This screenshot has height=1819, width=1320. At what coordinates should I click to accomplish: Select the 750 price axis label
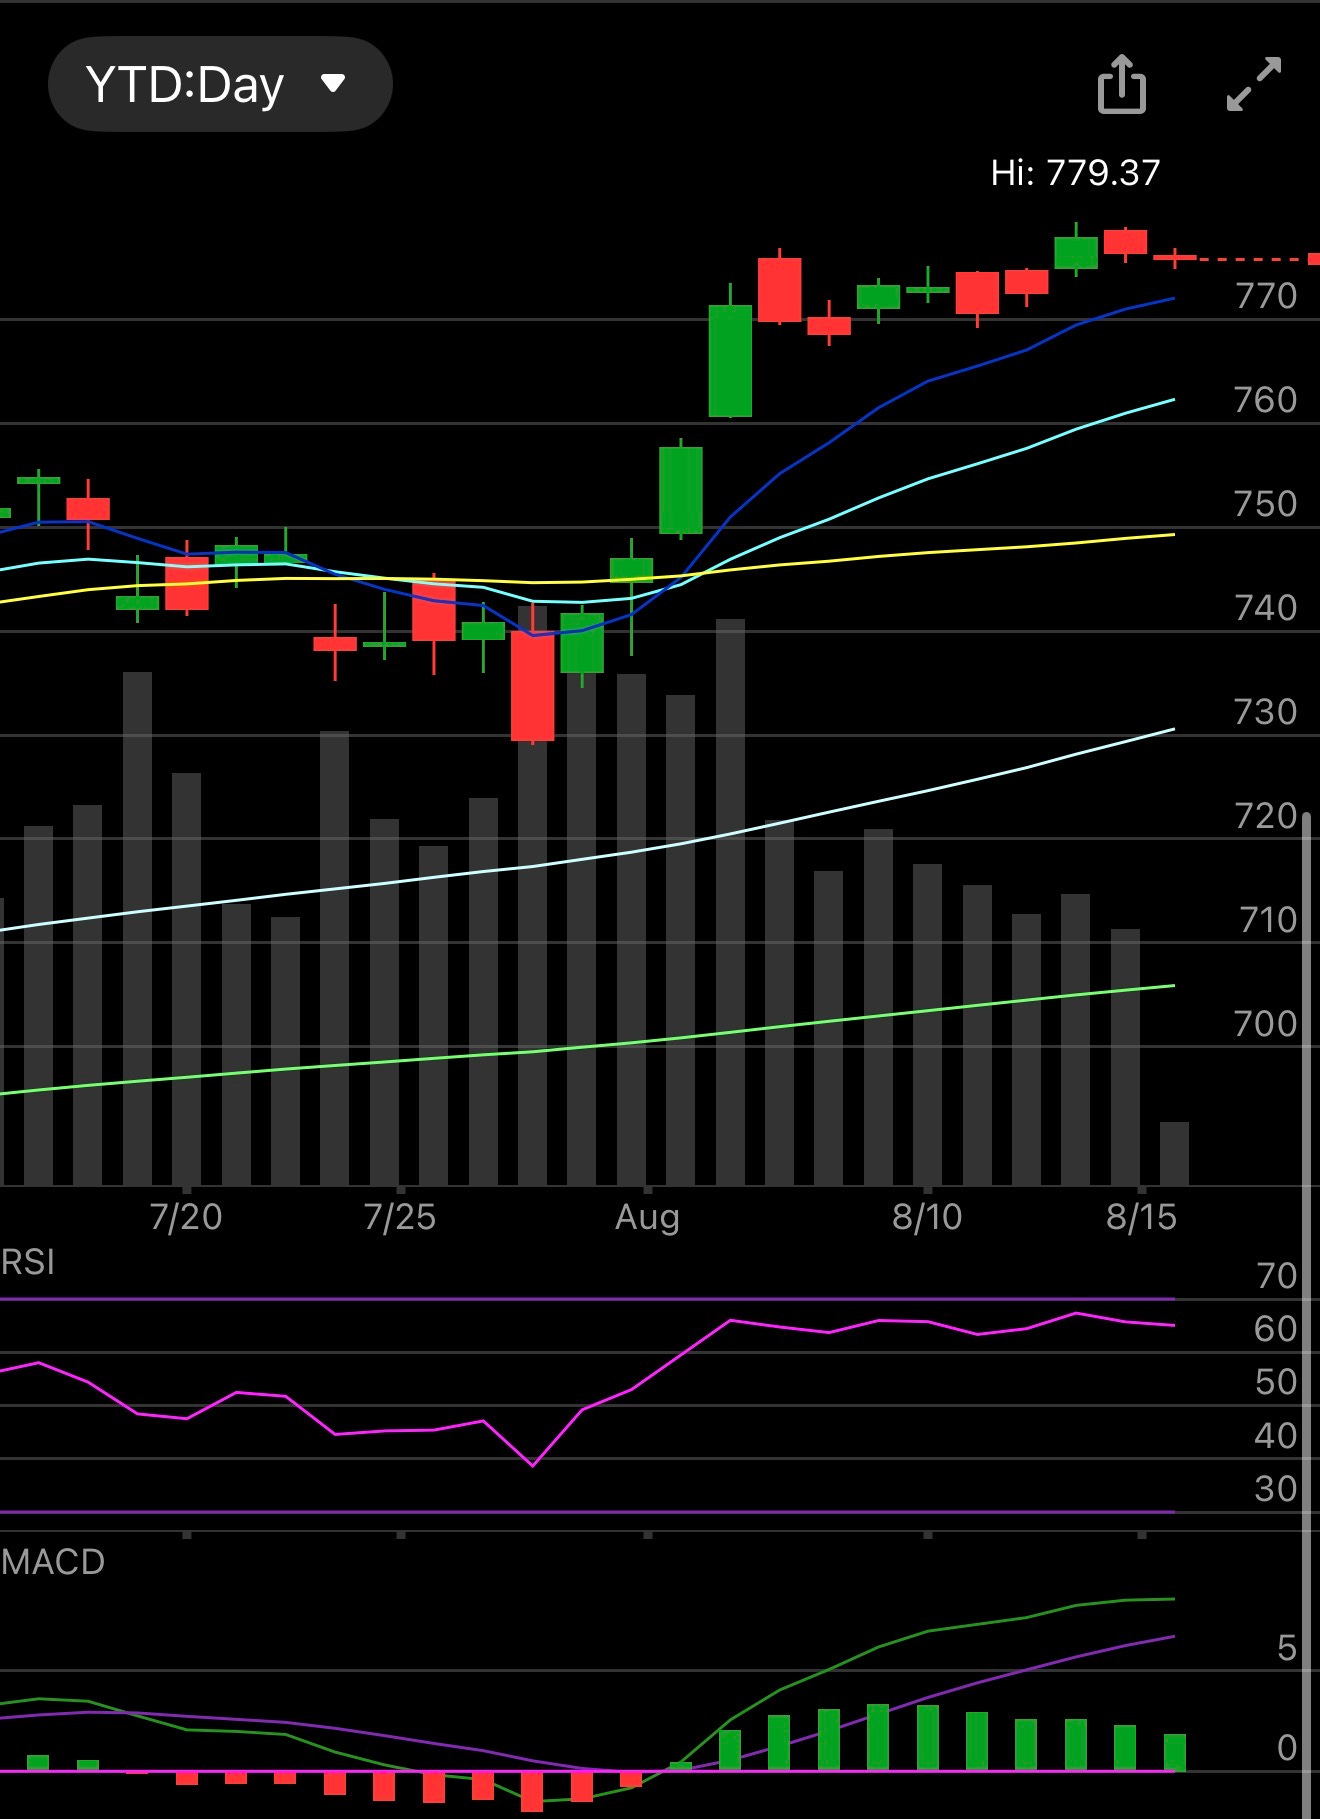1265,504
